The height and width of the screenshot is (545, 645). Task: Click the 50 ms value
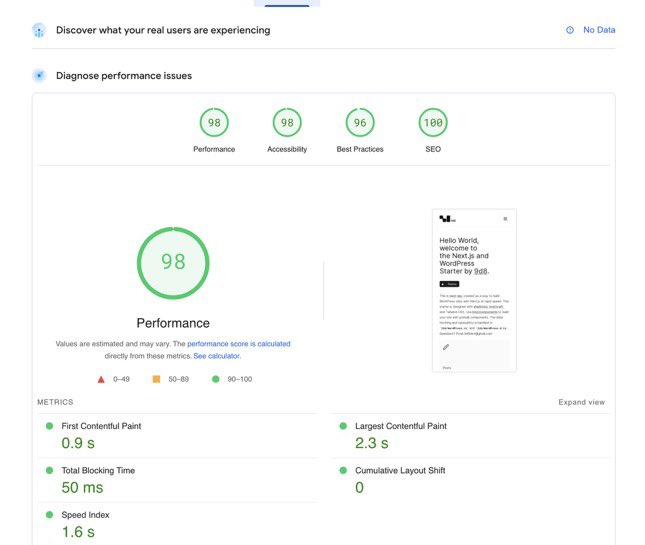coord(82,488)
